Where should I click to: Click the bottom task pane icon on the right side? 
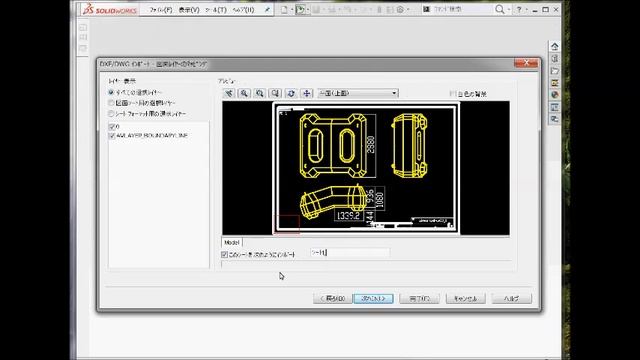554,119
